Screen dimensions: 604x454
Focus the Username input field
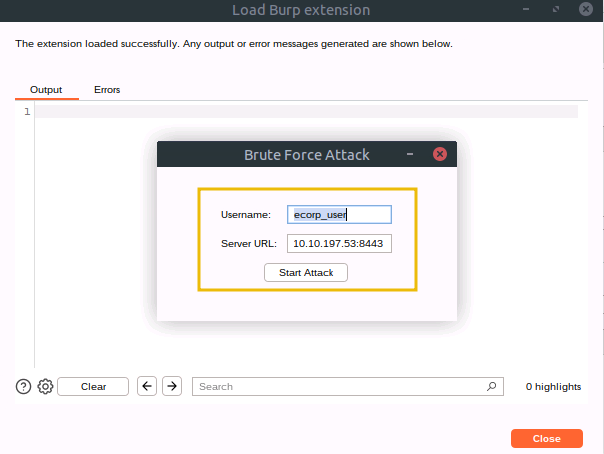339,214
